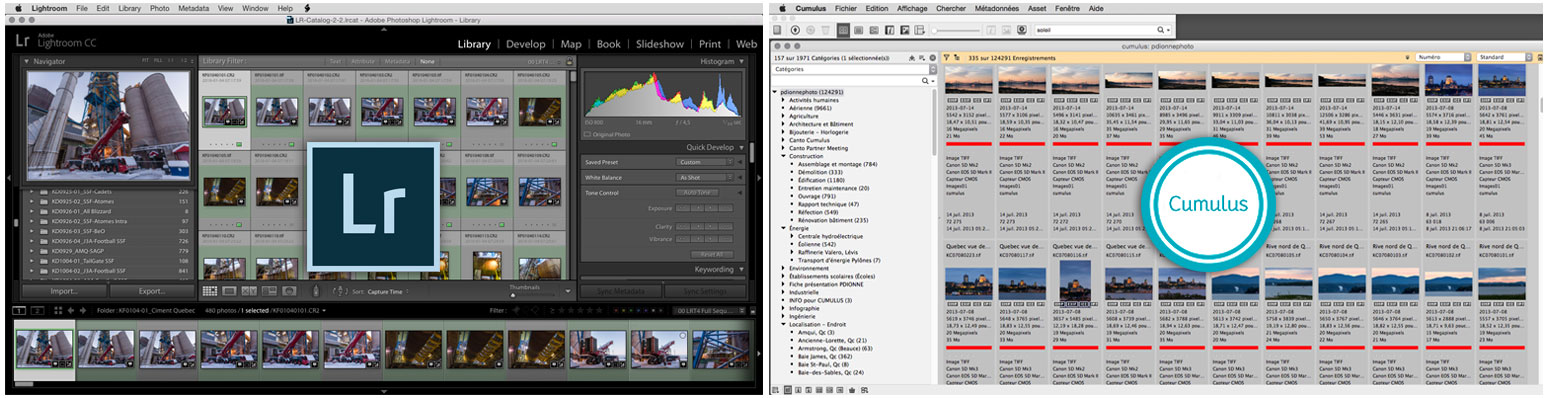Switch to Loupe view in Lightroom toolbar

[229, 291]
